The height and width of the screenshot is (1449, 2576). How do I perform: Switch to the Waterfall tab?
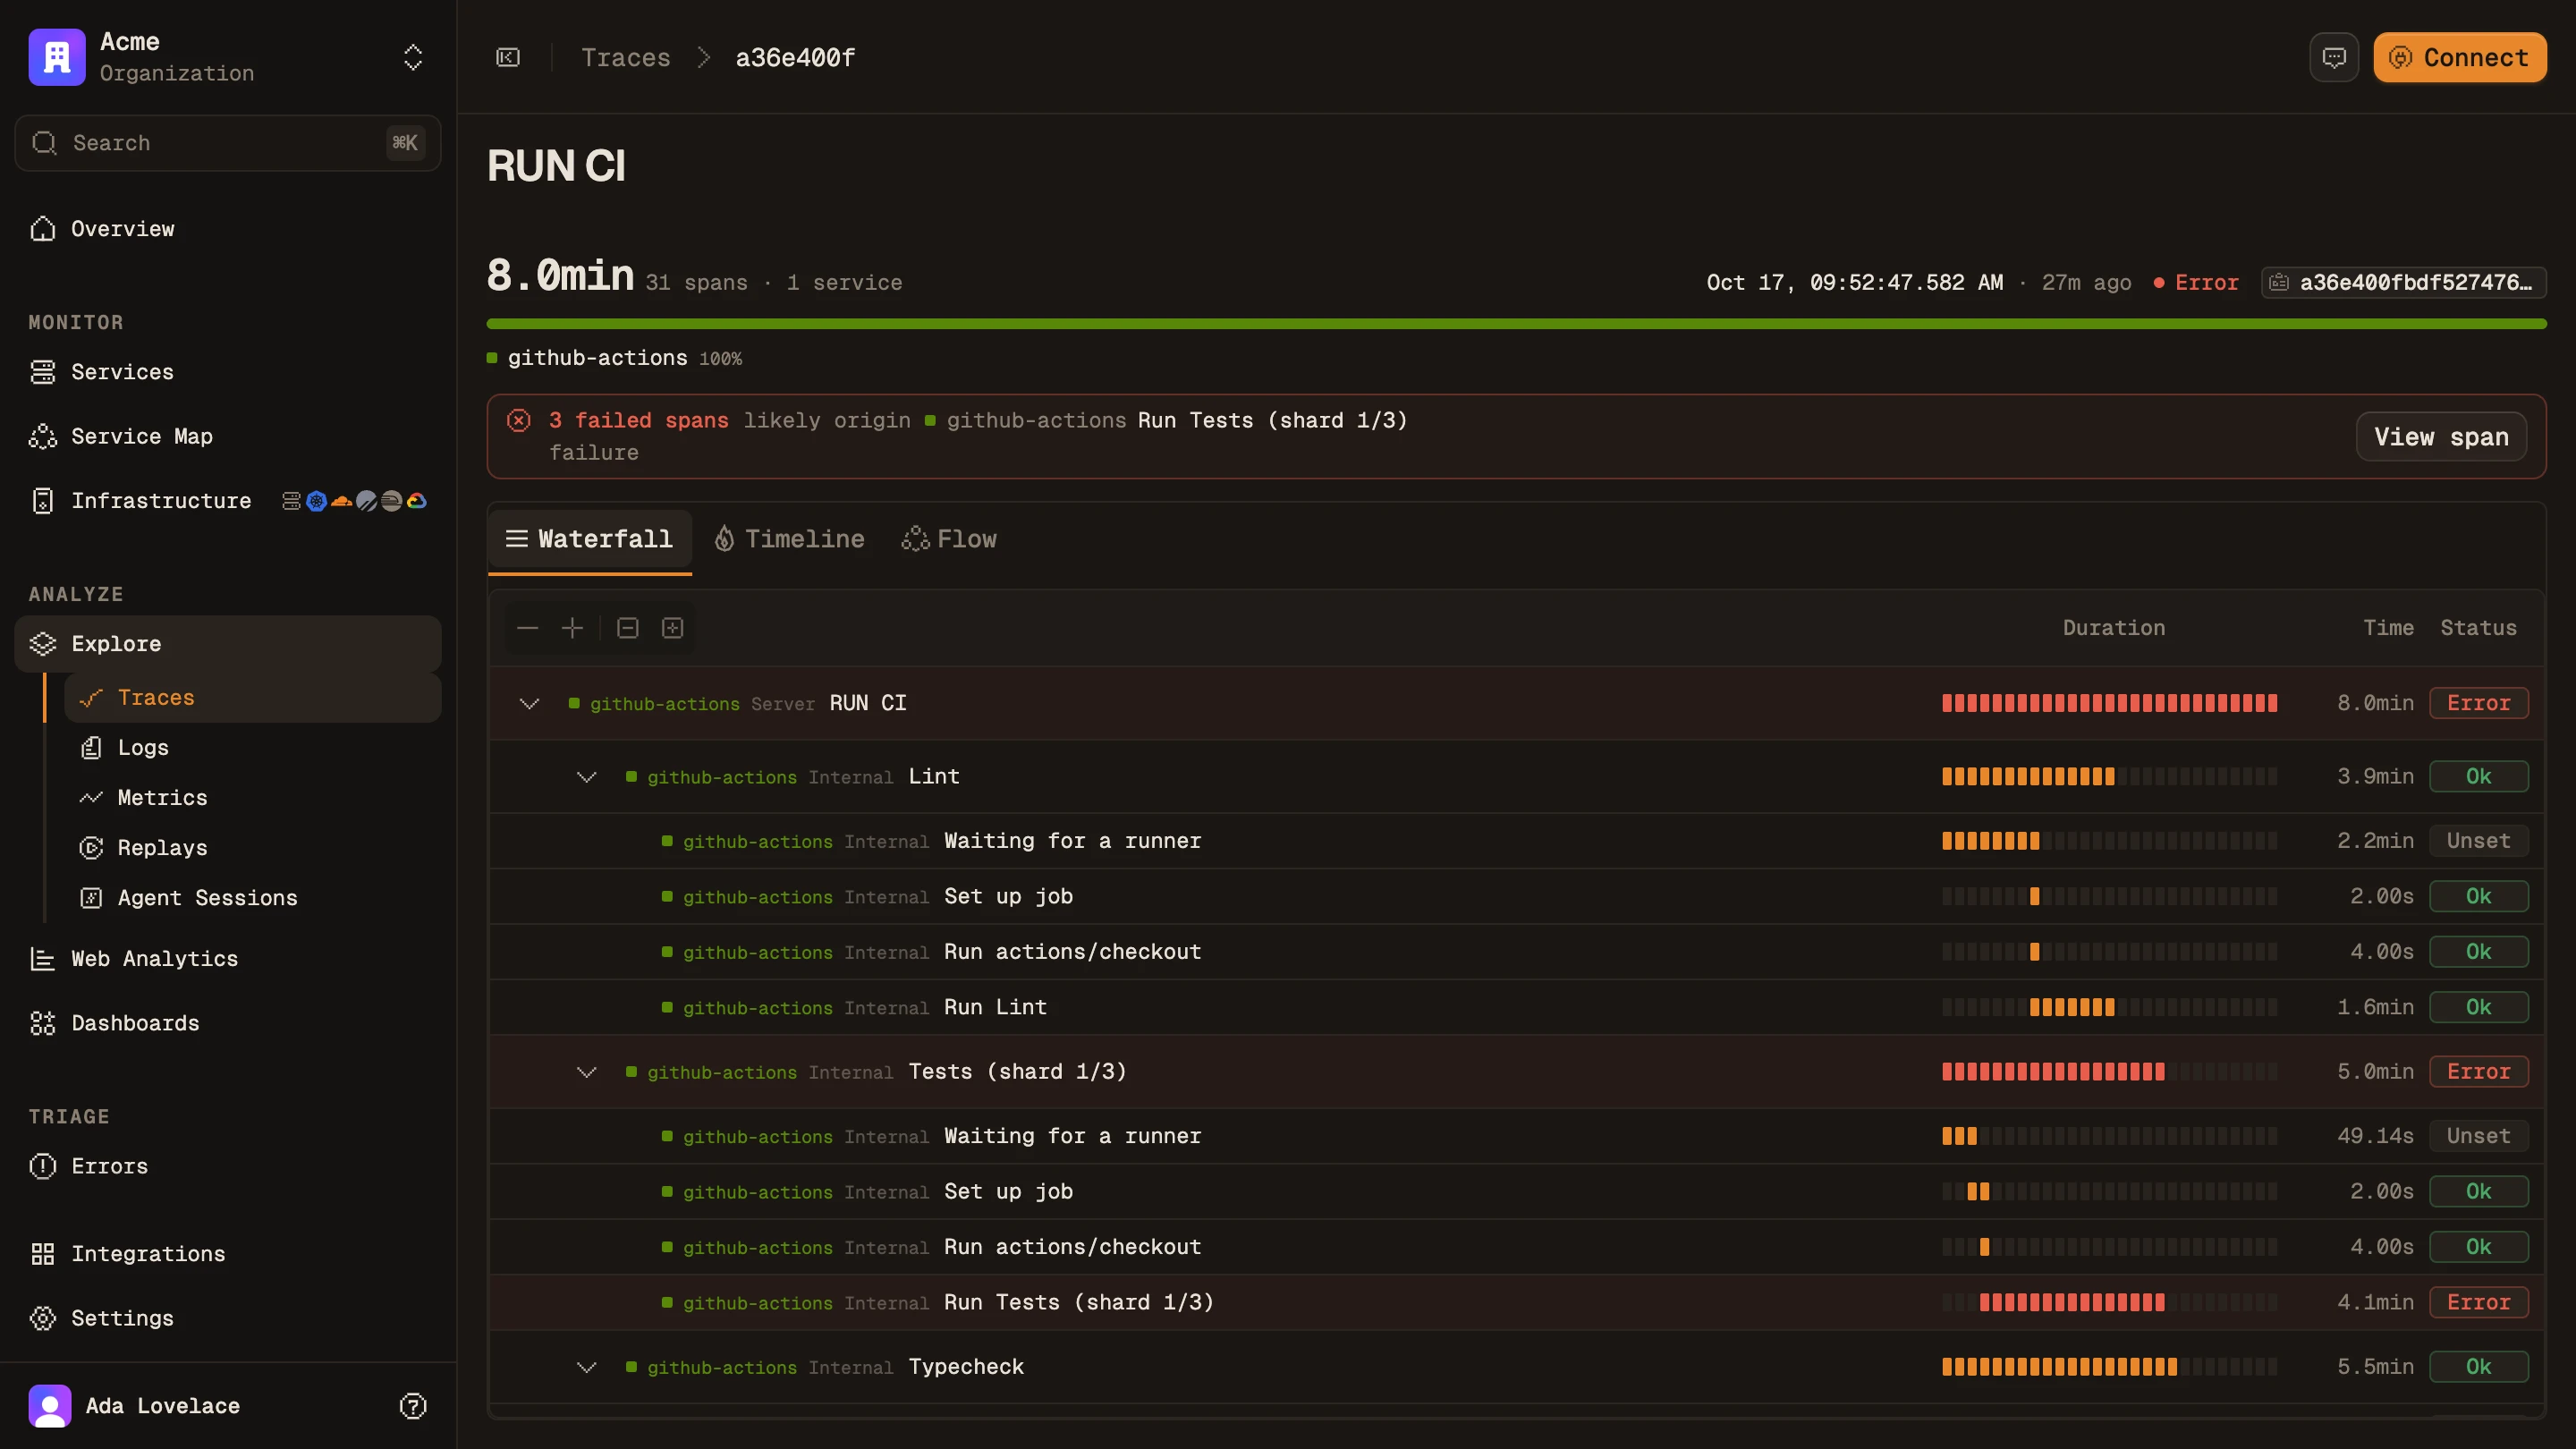tap(590, 539)
